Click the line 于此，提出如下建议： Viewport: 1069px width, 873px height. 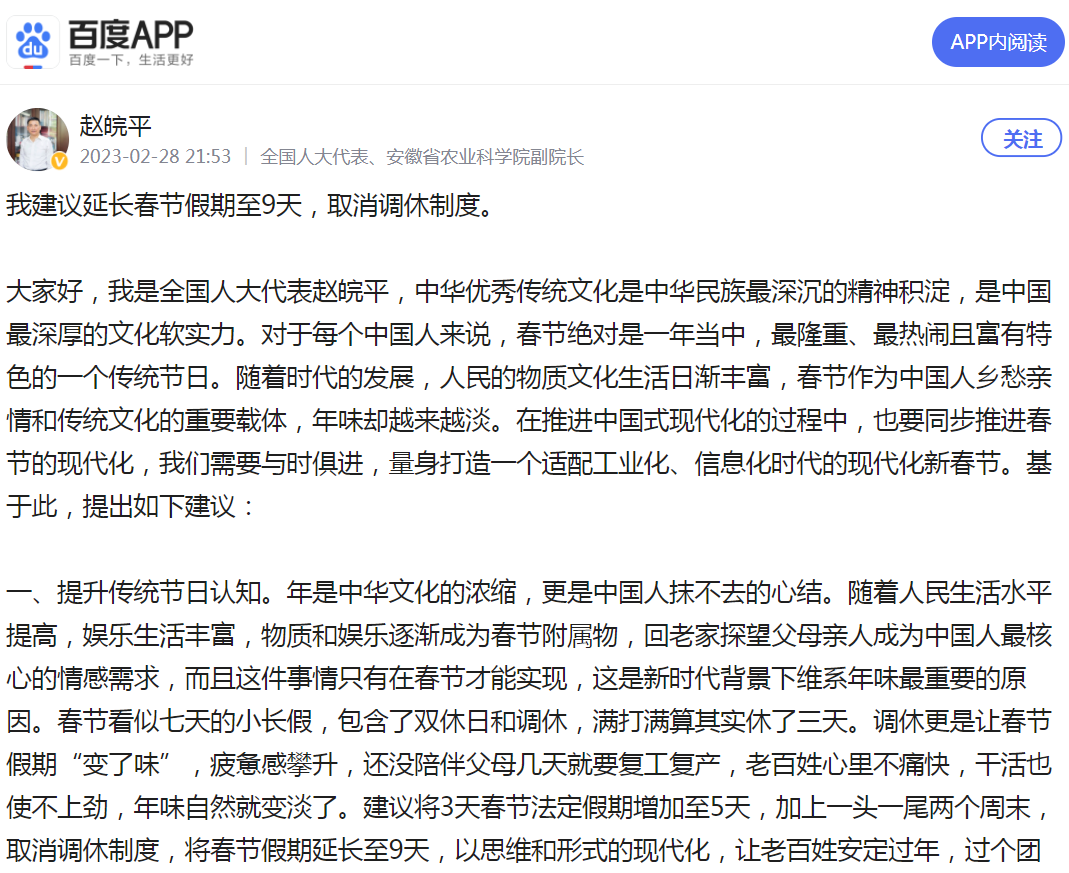click(133, 506)
